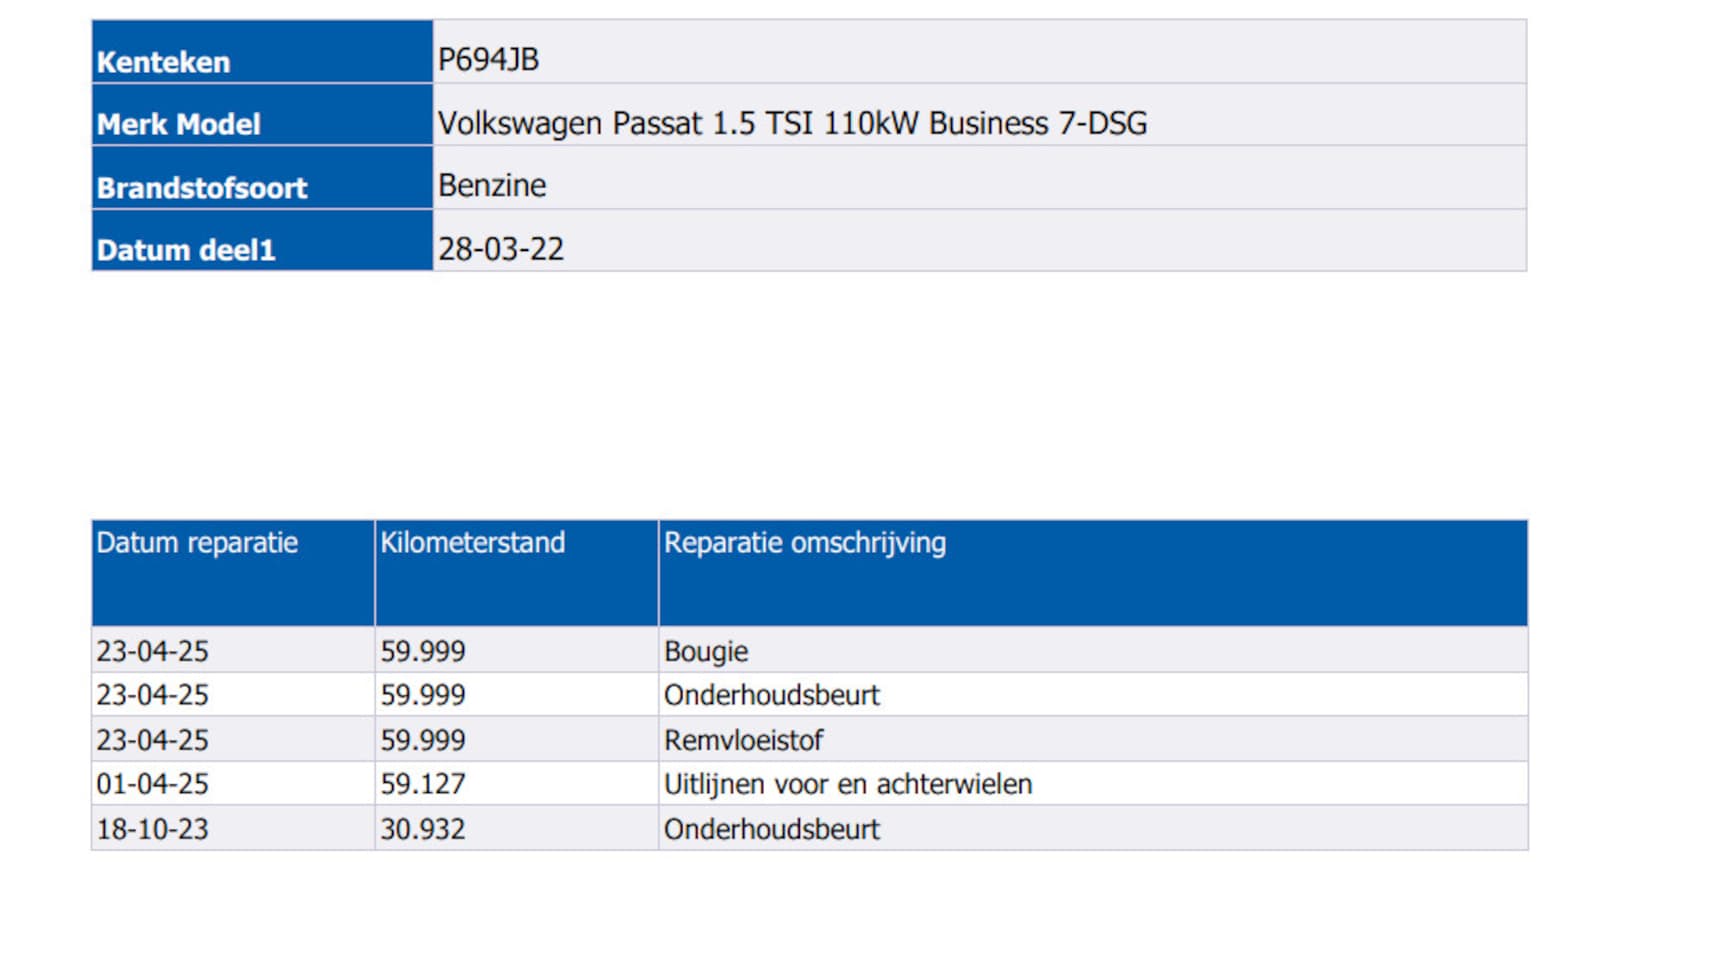This screenshot has width=1729, height=960.
Task: Select the mileage value 59.127
Action: pos(422,785)
